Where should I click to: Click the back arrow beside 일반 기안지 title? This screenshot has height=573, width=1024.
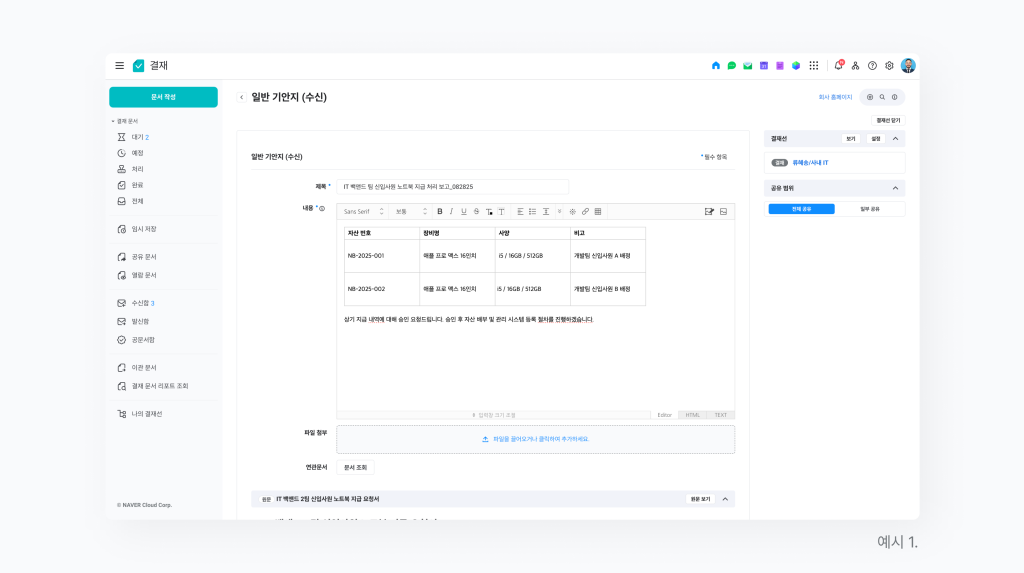pos(241,97)
